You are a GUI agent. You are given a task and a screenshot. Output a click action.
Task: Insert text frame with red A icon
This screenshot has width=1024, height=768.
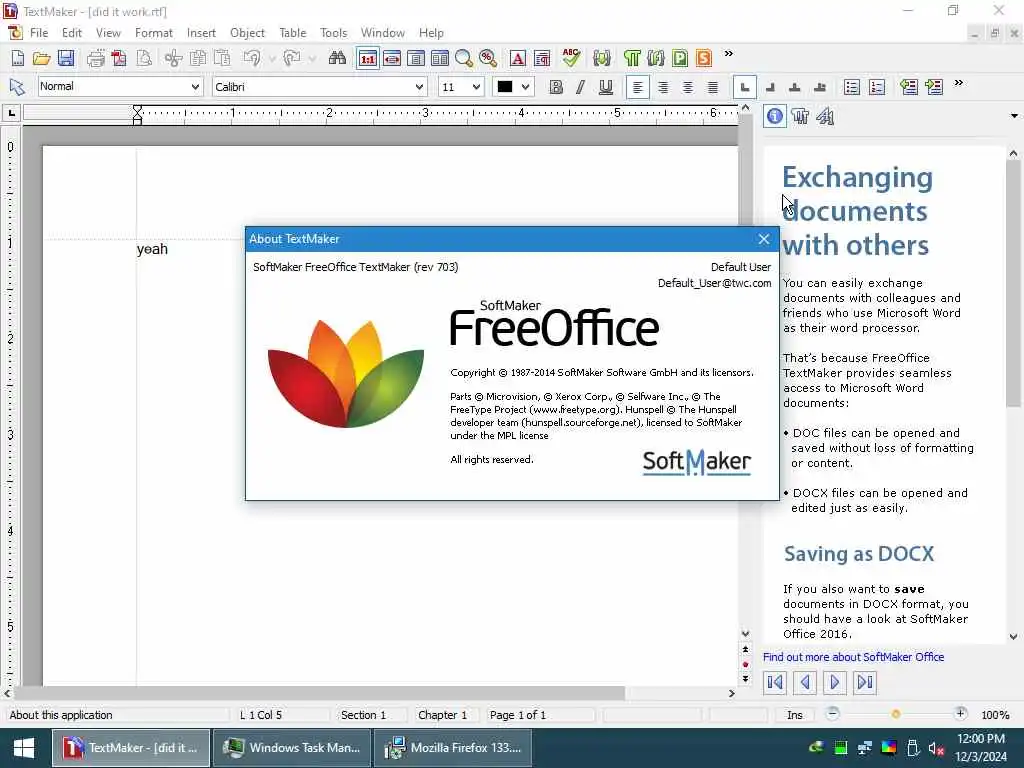517,58
